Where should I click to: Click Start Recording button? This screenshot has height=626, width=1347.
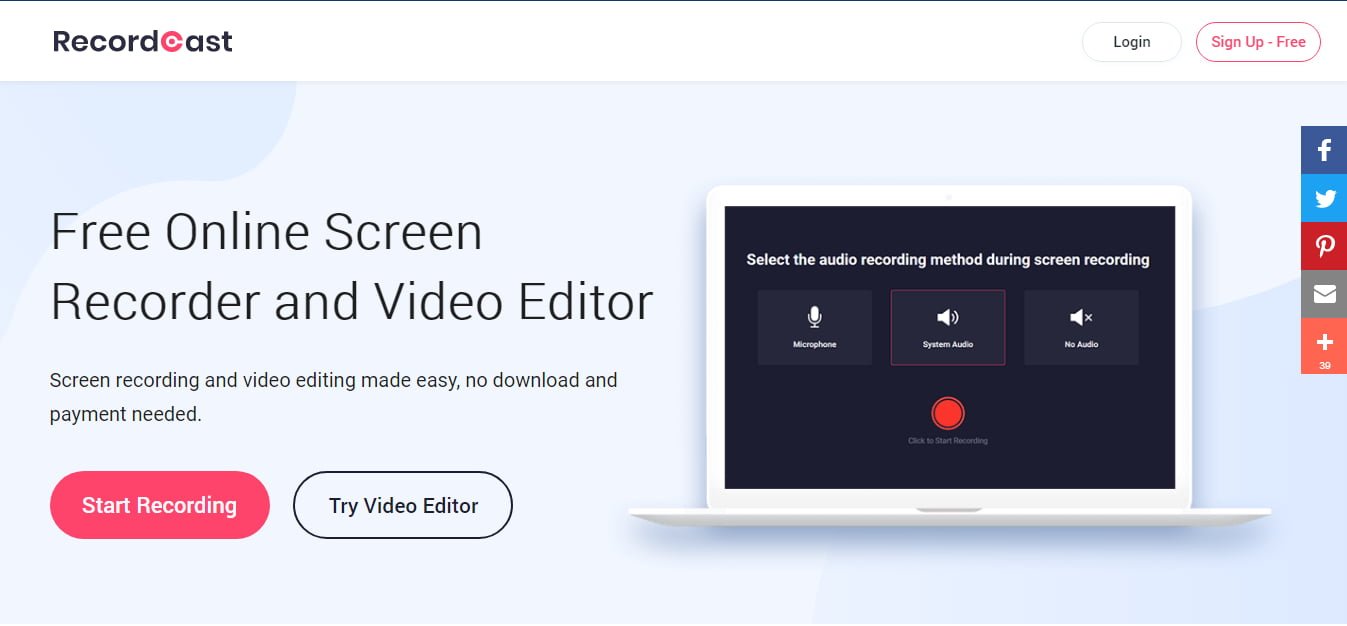click(160, 505)
